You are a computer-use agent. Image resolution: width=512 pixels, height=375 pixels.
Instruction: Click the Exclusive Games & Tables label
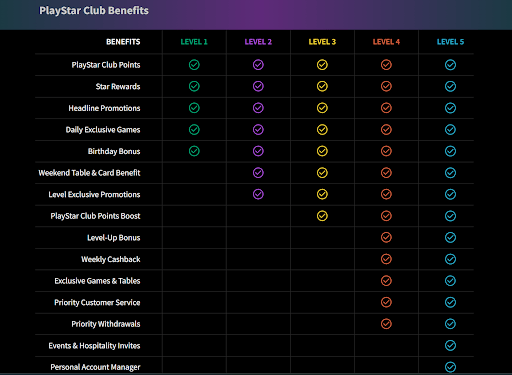pos(97,281)
